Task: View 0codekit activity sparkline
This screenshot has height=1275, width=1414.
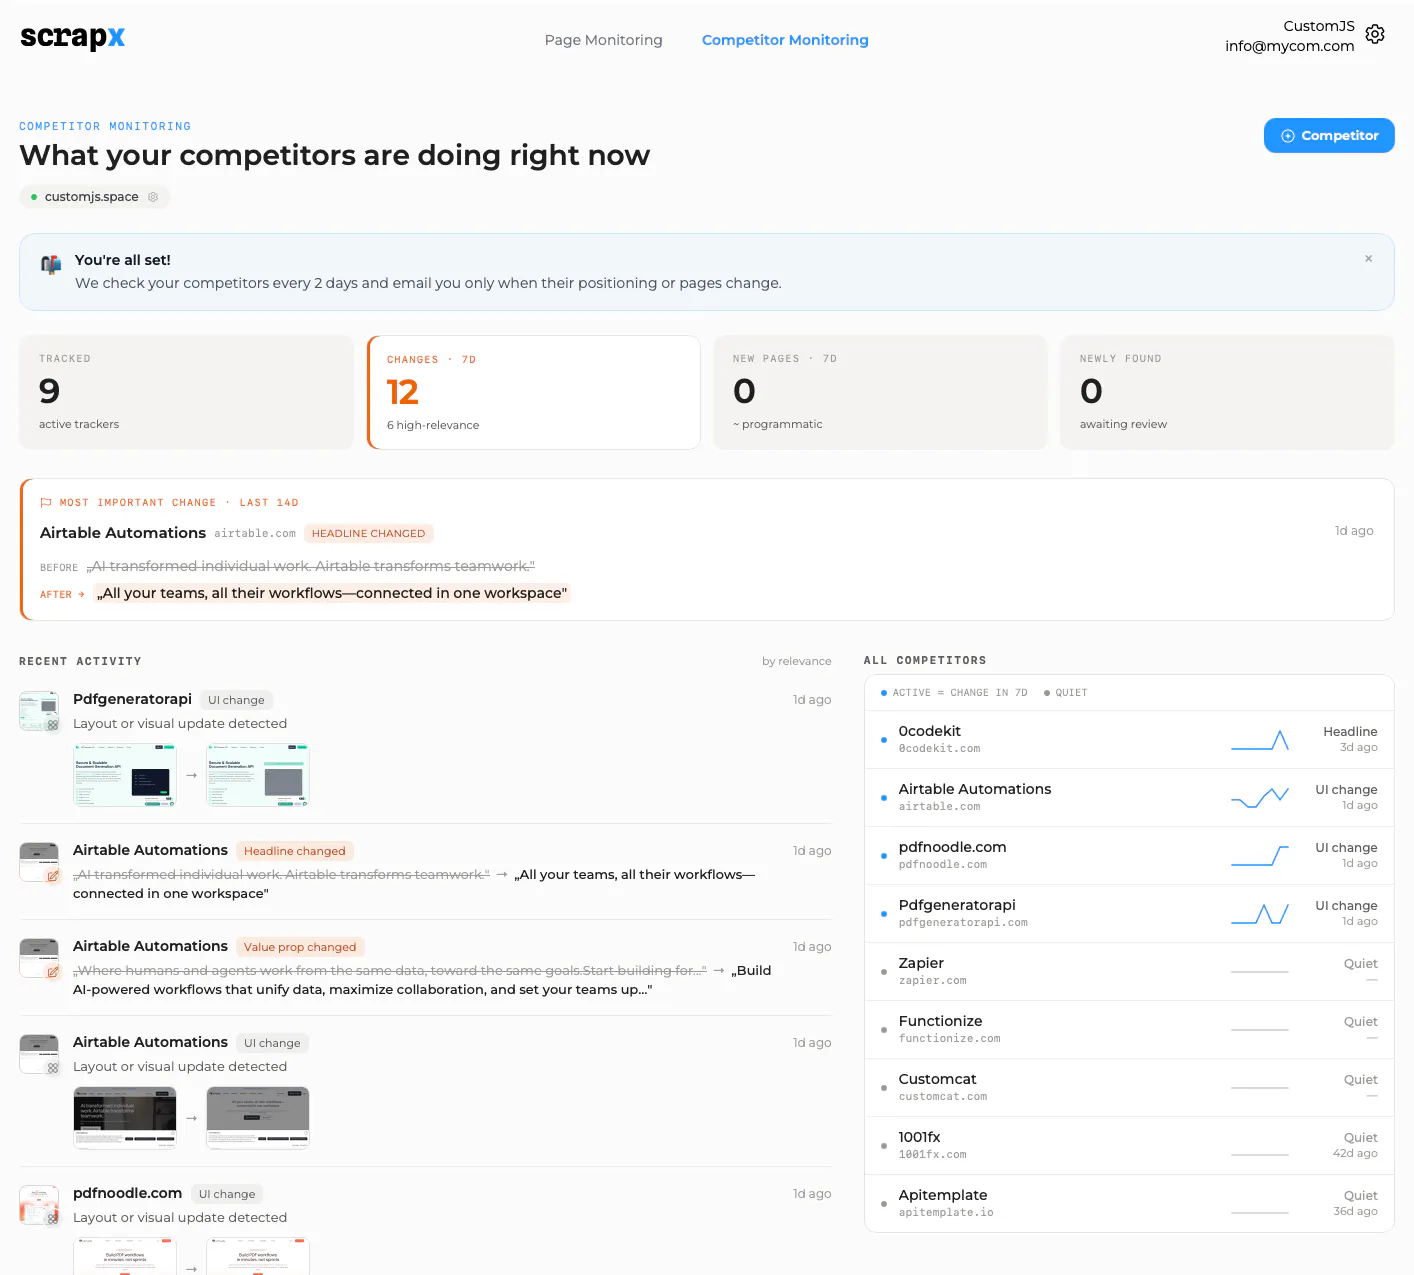Action: (x=1260, y=740)
